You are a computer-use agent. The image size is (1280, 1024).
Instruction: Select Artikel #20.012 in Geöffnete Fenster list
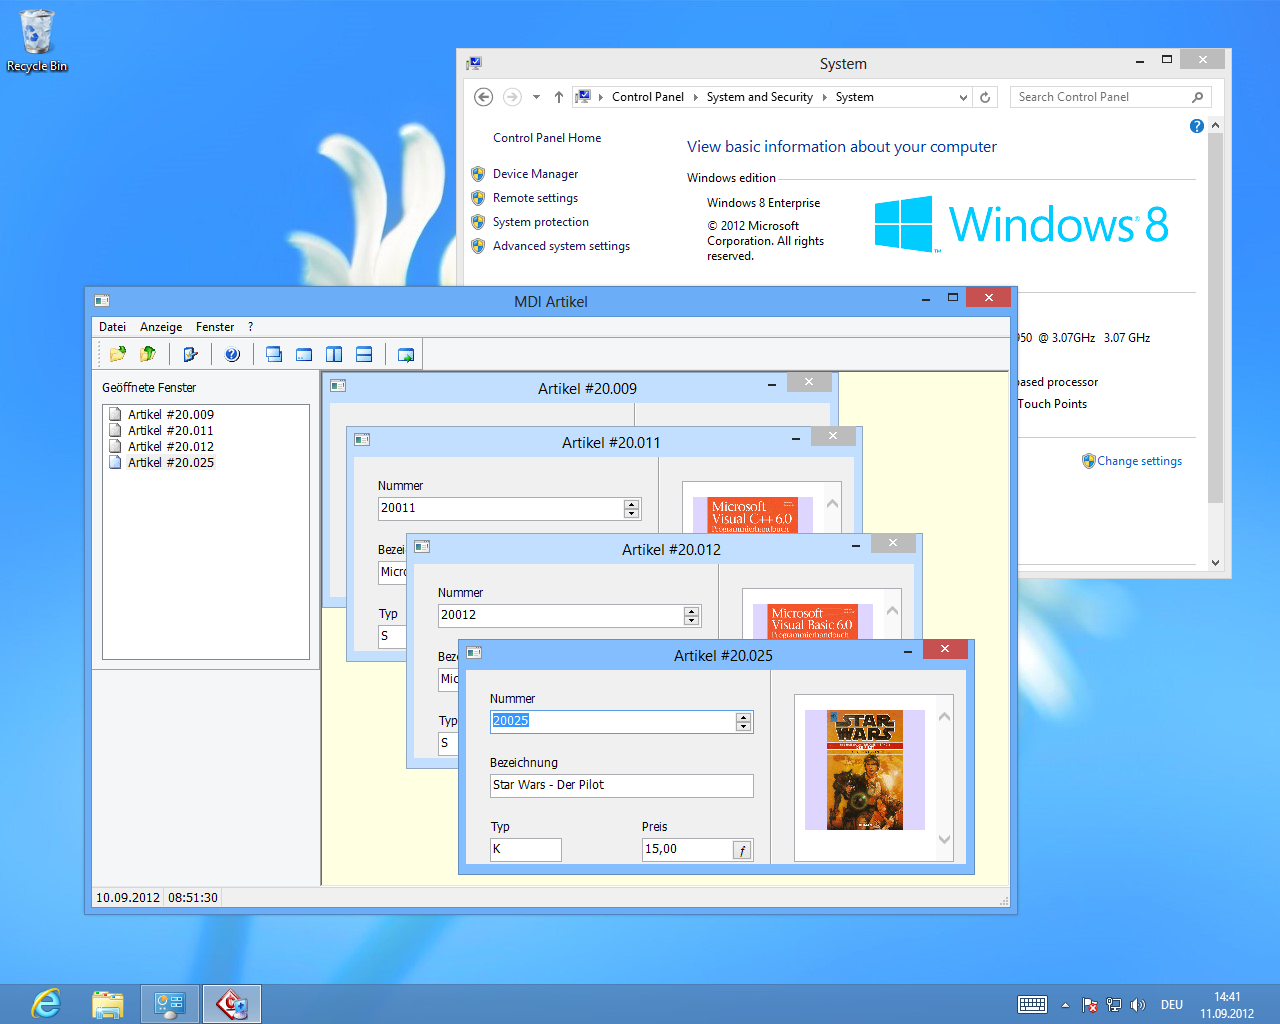pyautogui.click(x=170, y=447)
